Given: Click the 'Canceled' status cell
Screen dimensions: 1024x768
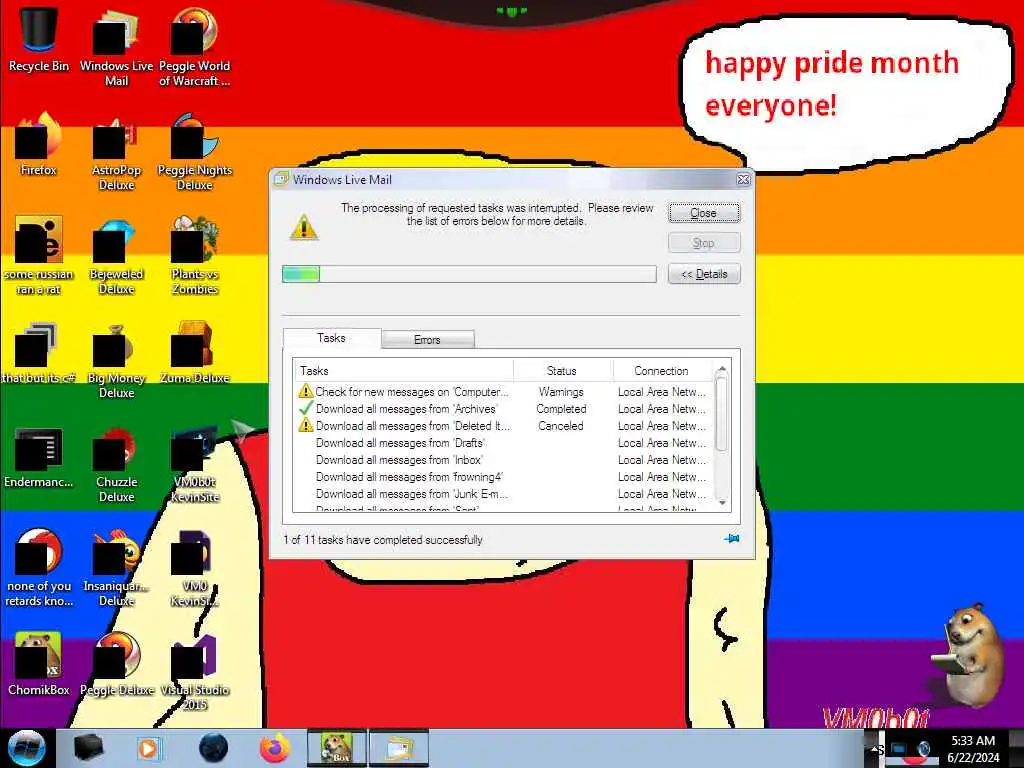Looking at the screenshot, I should pyautogui.click(x=561, y=426).
